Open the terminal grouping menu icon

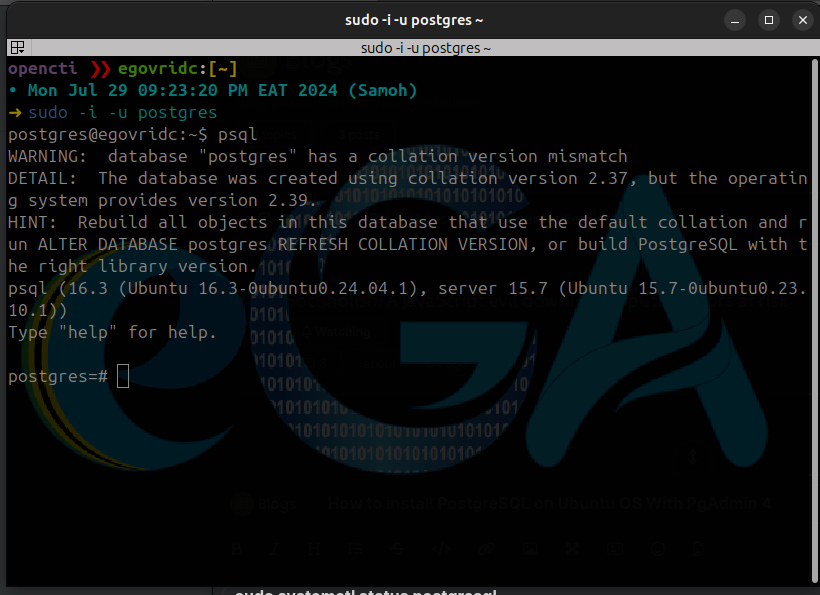click(x=17, y=47)
